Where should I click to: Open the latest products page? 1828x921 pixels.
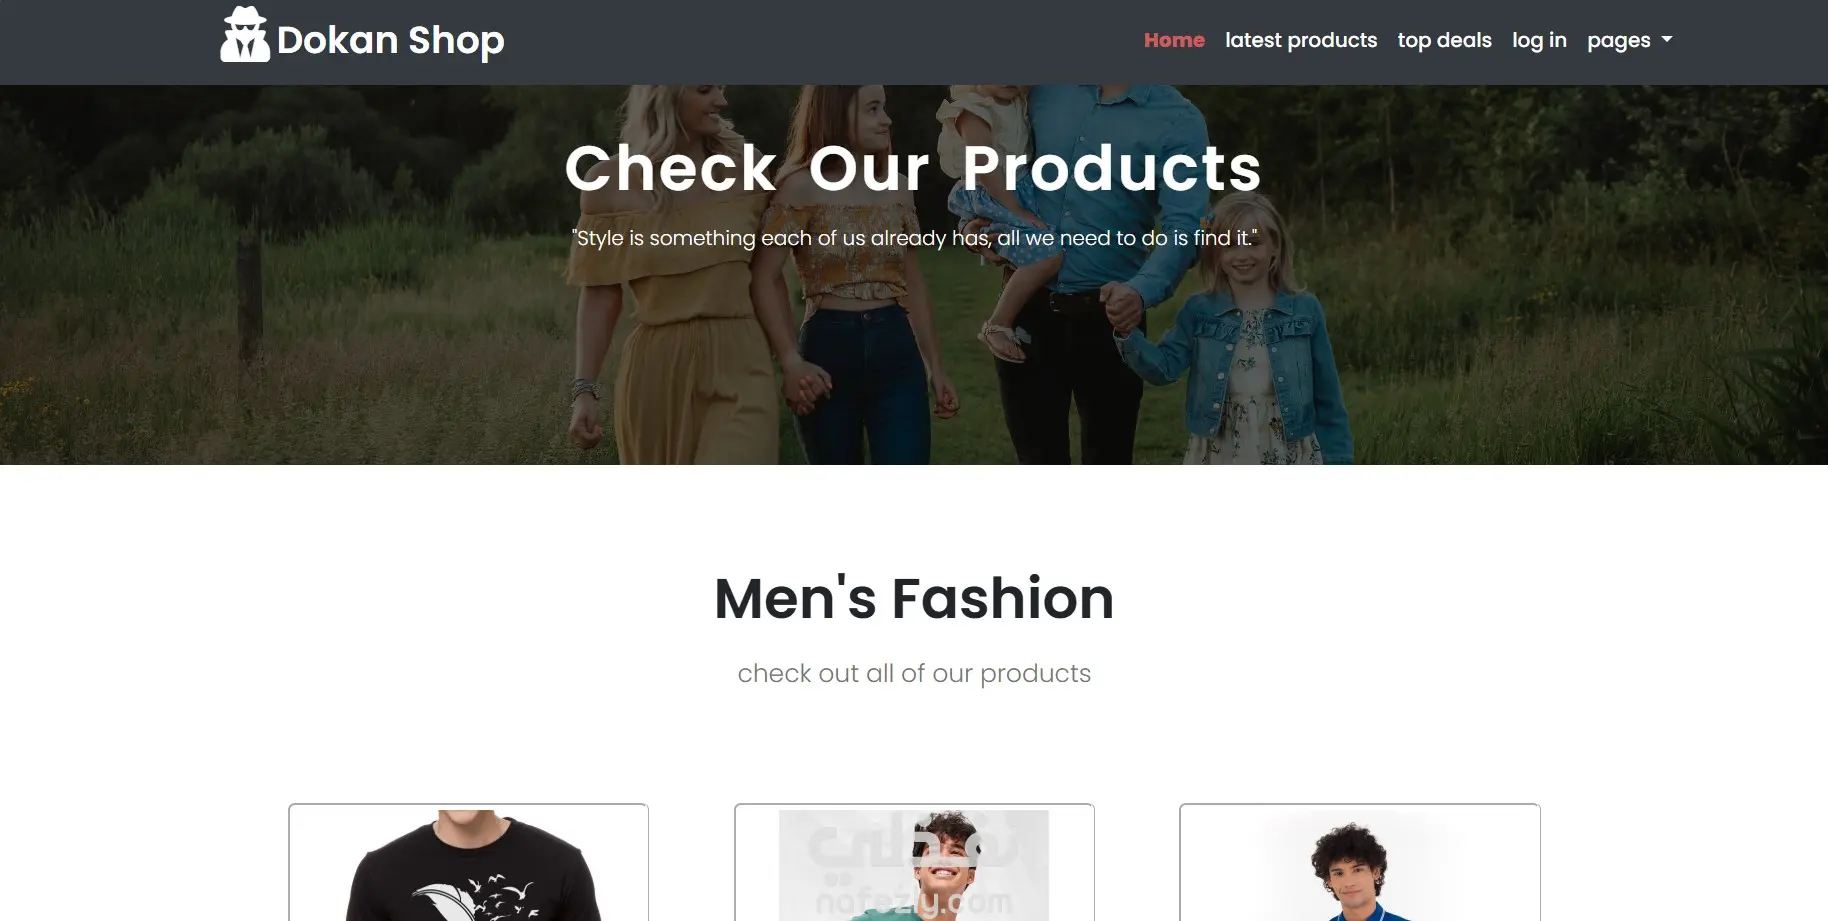pos(1301,40)
